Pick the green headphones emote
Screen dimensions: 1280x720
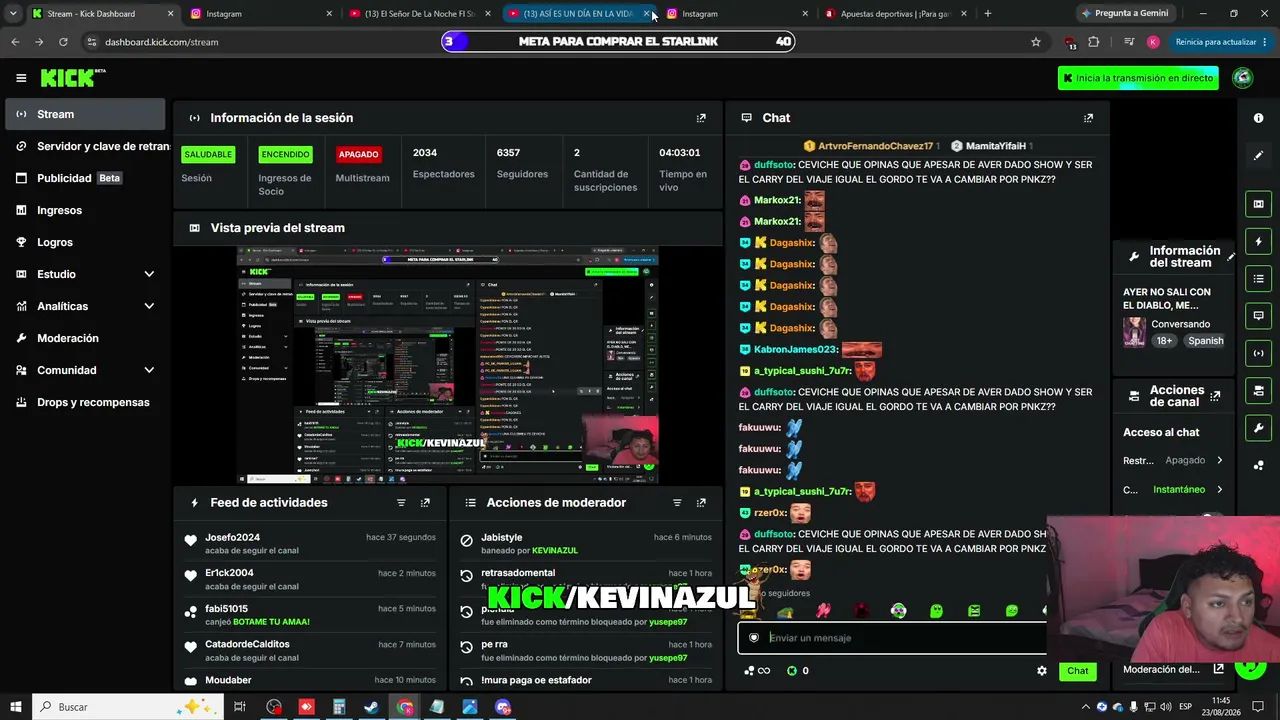[899, 611]
